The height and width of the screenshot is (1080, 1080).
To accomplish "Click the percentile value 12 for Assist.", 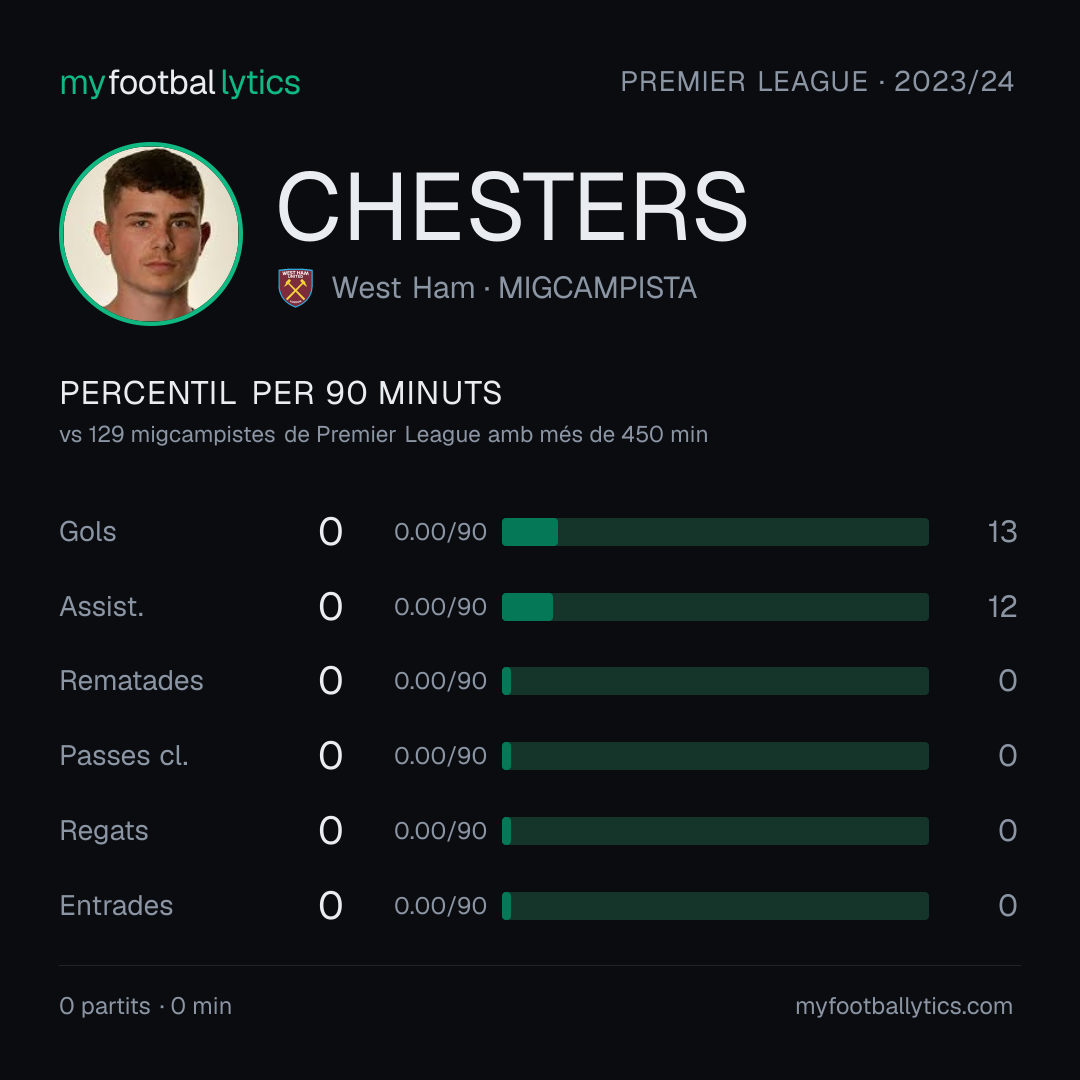I will [x=1002, y=607].
